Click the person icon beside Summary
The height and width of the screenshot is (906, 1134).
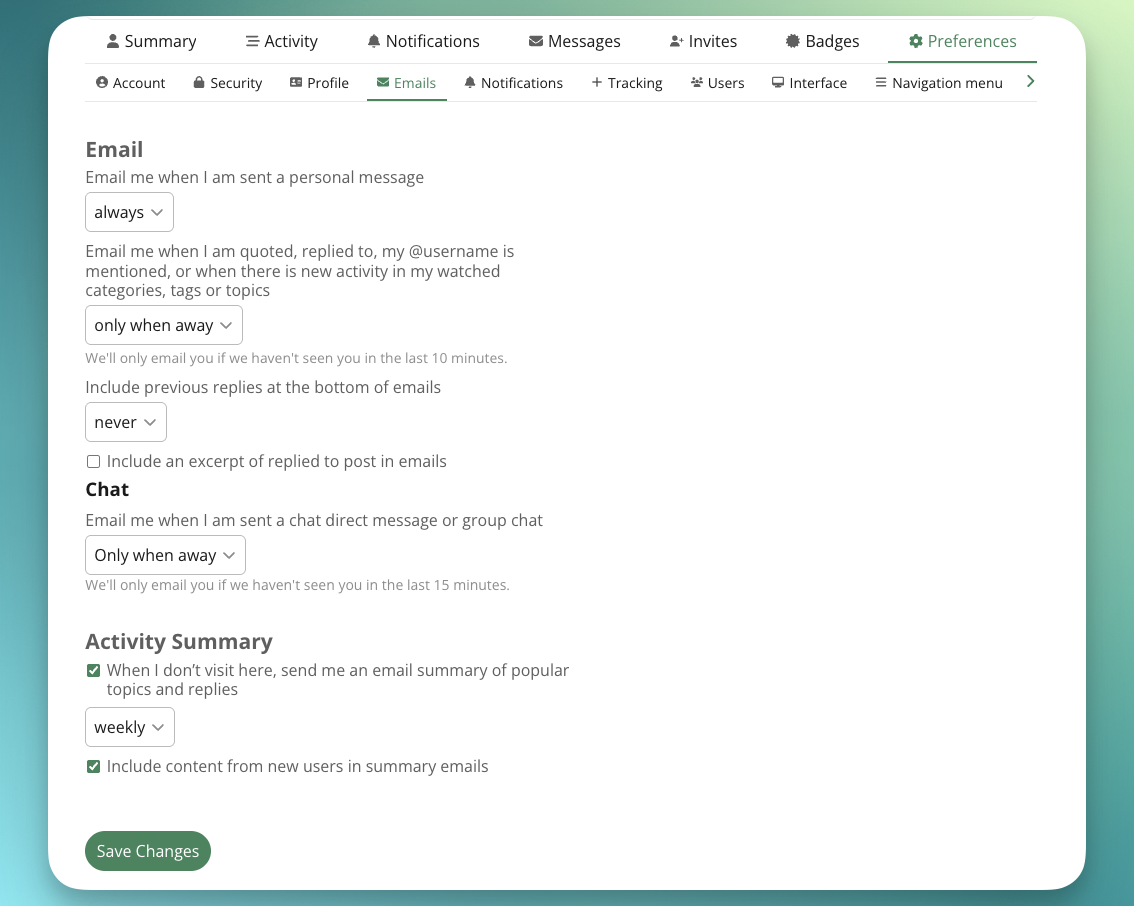[x=113, y=41]
